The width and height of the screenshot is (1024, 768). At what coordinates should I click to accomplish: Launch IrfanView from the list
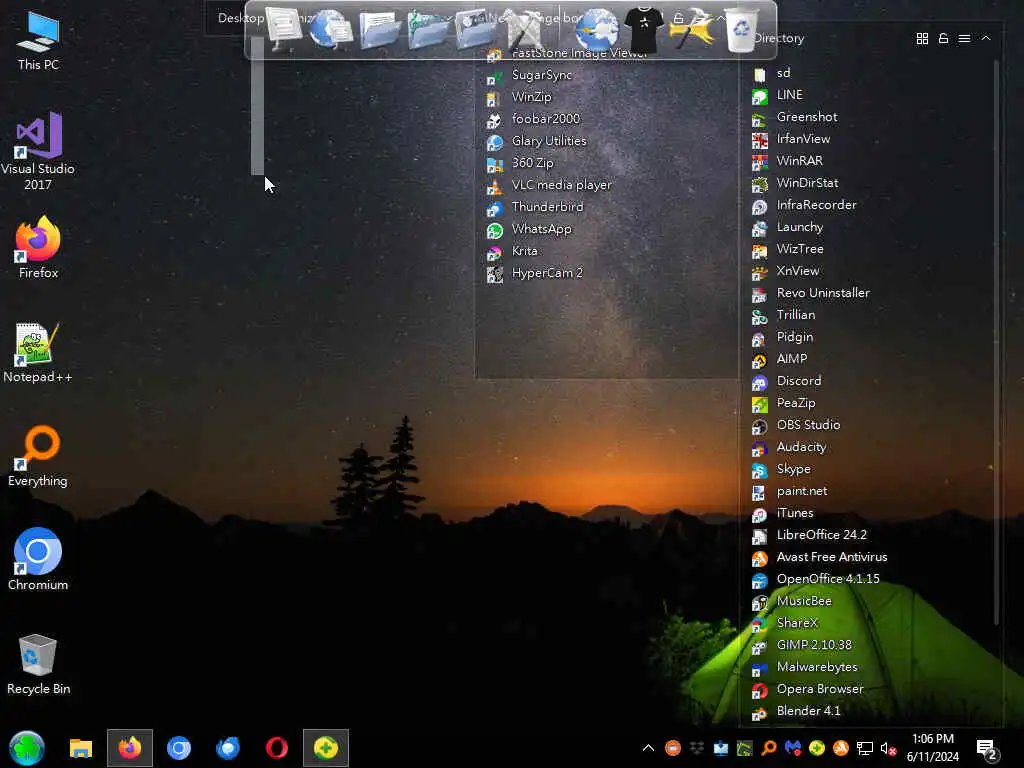click(x=791, y=139)
